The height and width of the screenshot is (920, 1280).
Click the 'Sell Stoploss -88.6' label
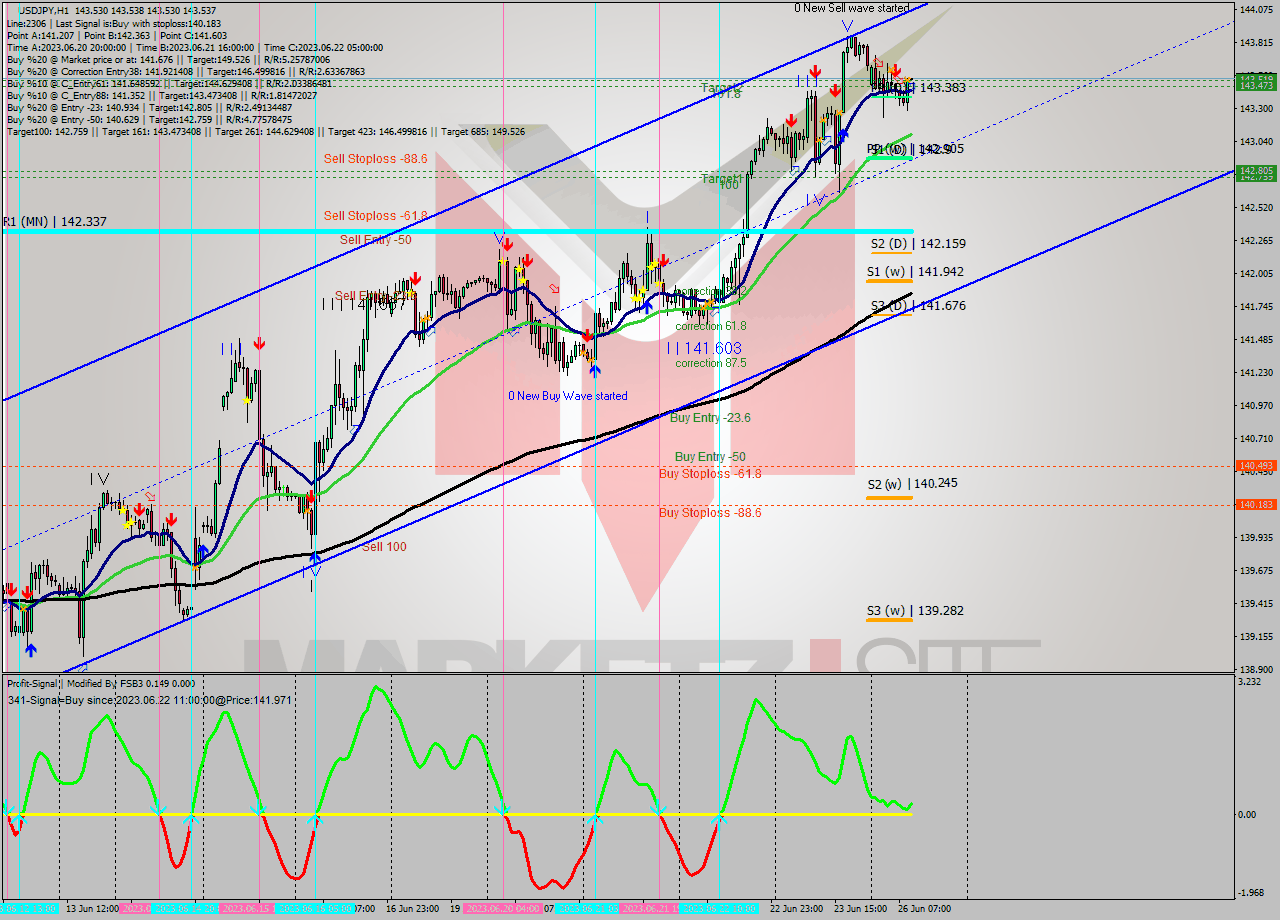375,158
